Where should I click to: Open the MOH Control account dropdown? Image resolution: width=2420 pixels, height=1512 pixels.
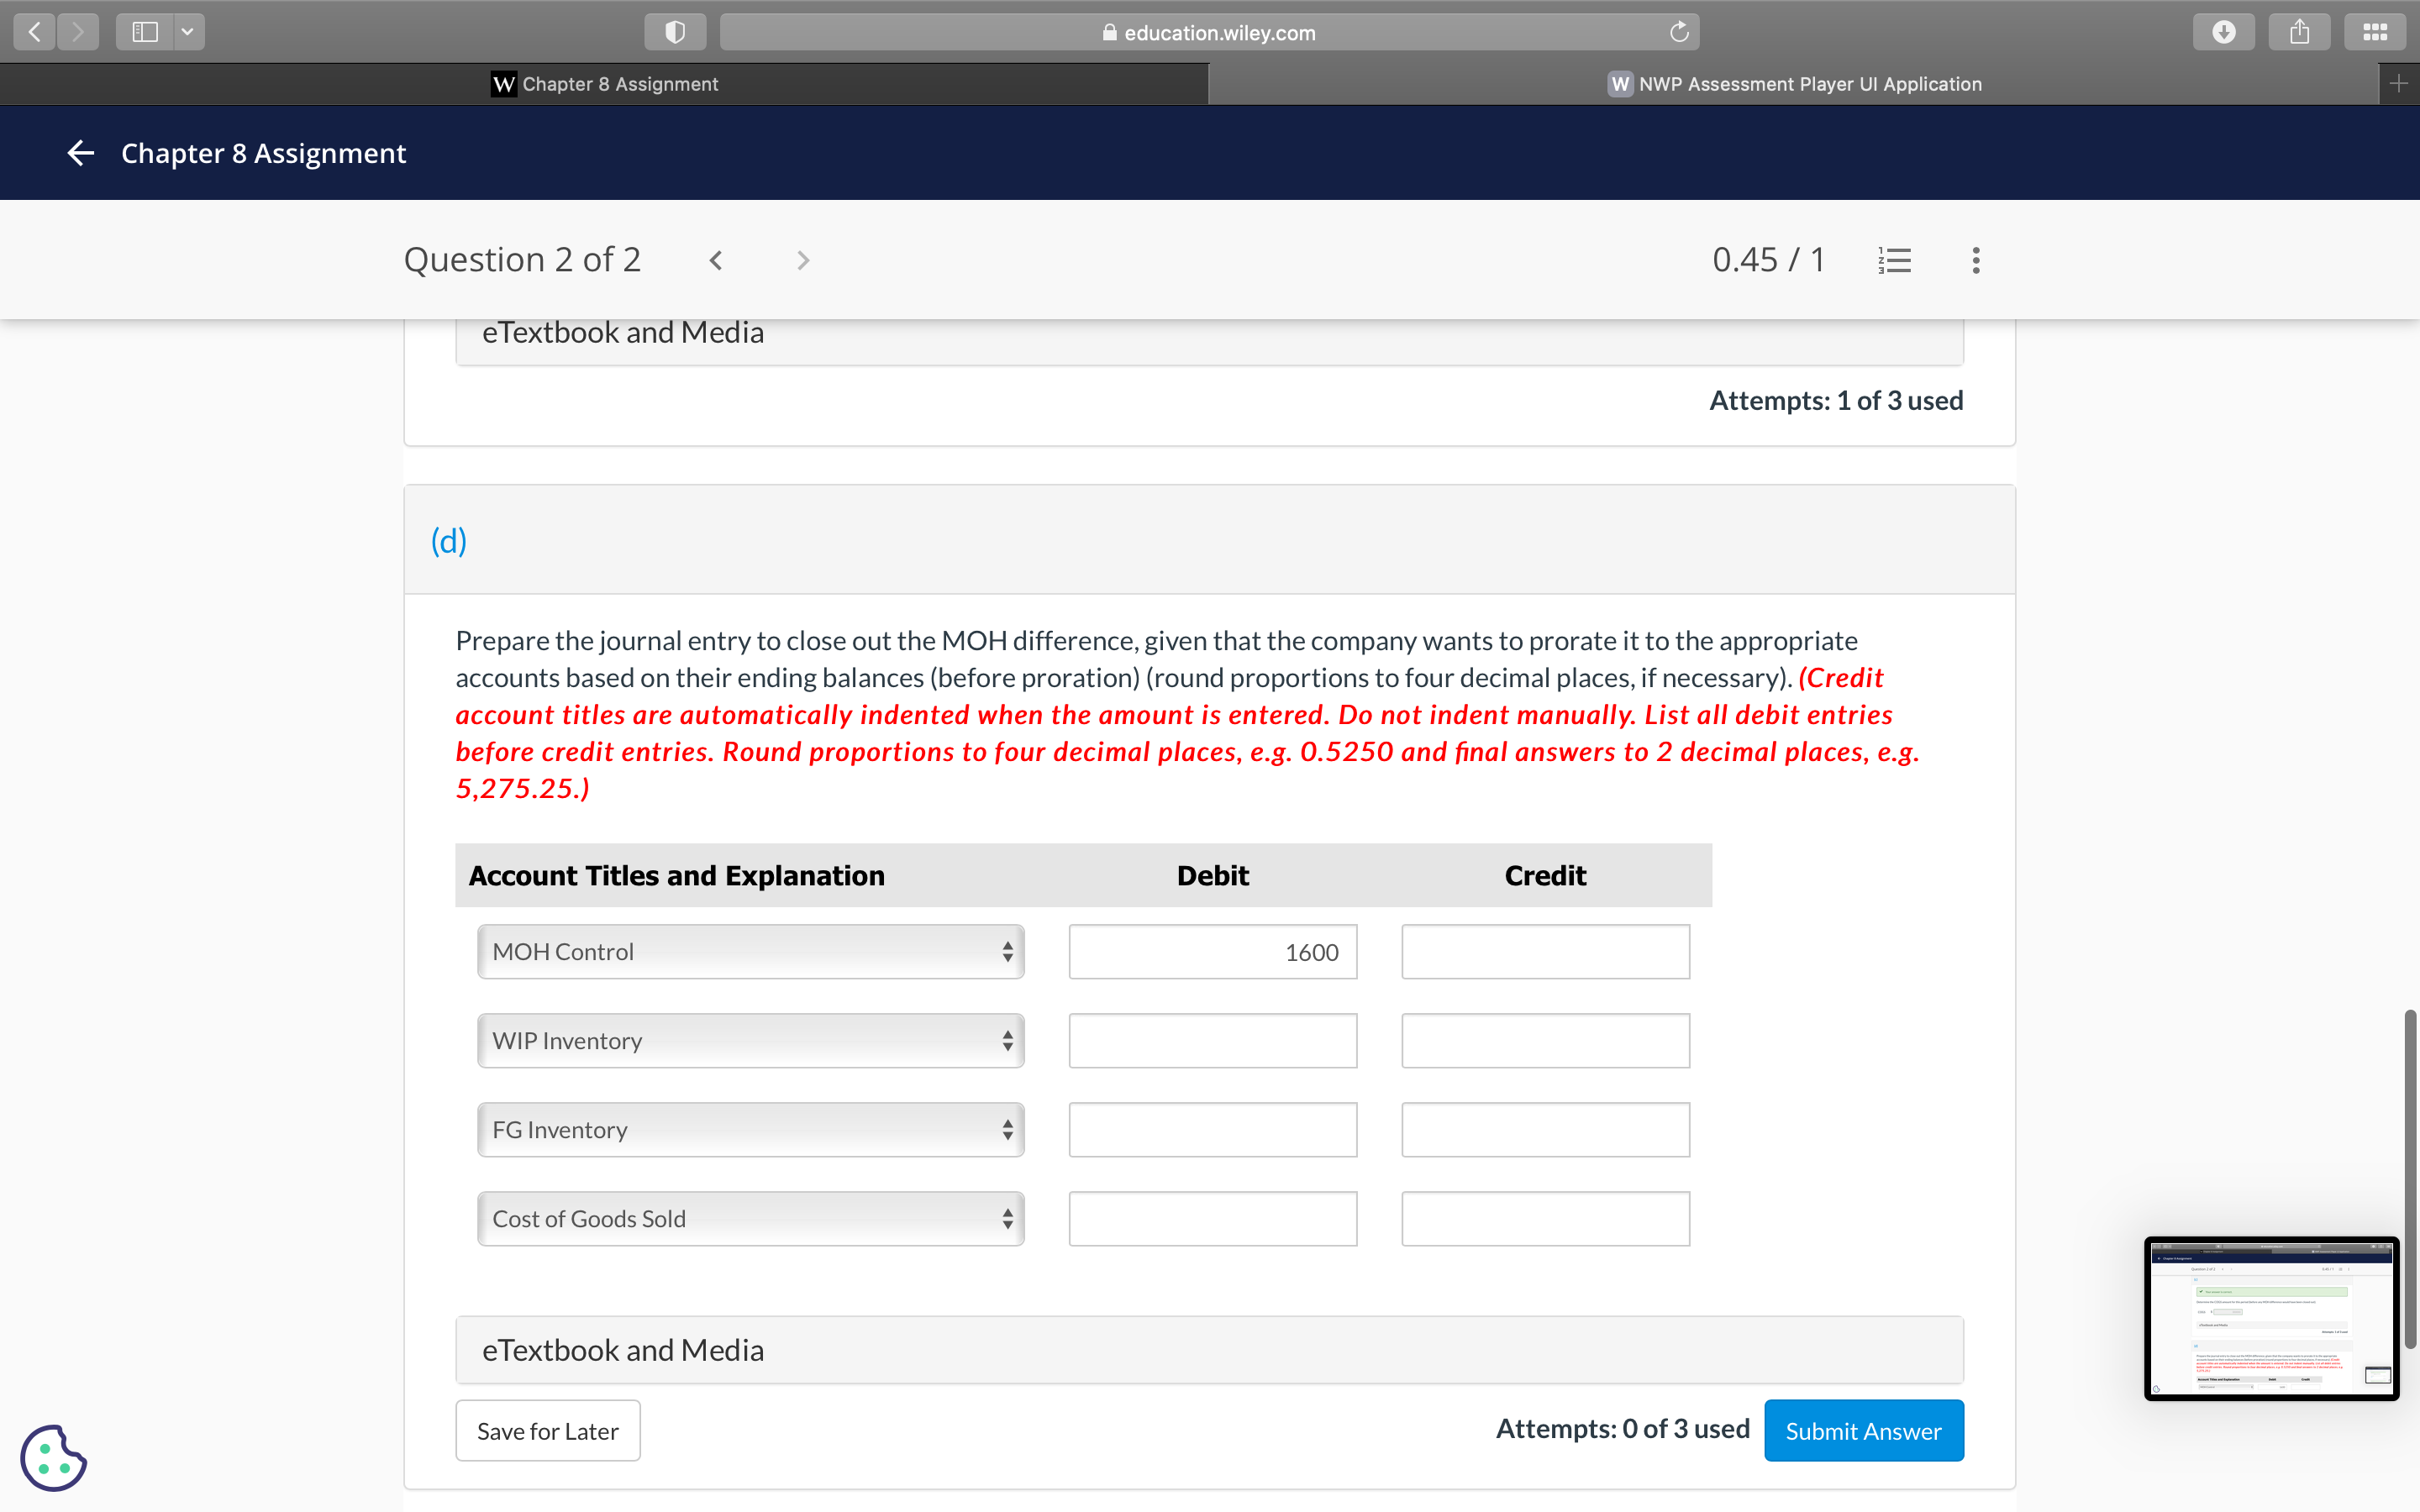point(750,952)
